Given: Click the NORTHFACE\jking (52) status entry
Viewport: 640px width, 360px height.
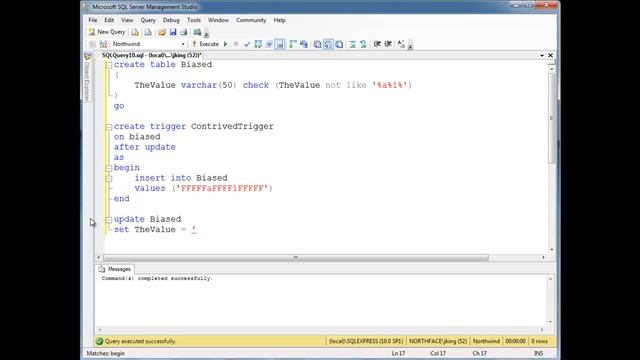Looking at the screenshot, I should 438,341.
